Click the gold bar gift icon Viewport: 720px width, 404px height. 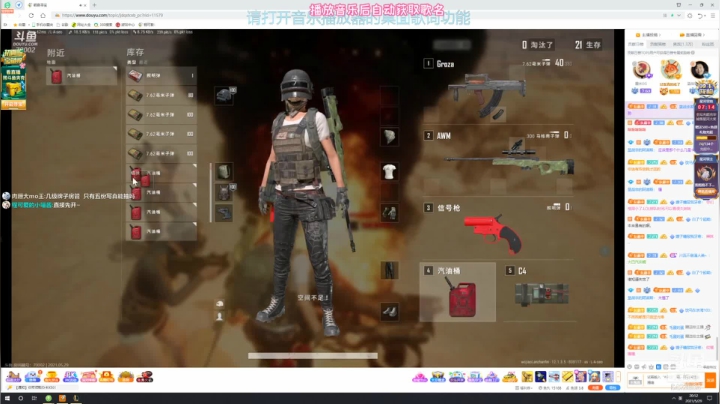[x=568, y=377]
